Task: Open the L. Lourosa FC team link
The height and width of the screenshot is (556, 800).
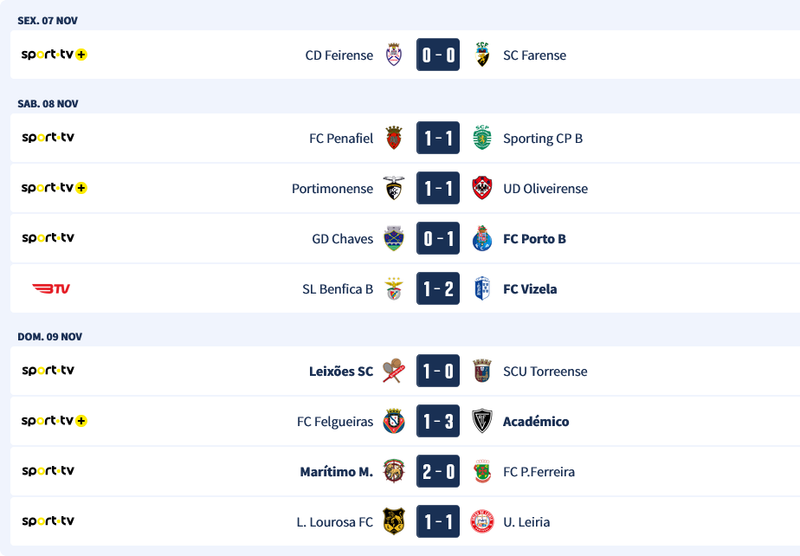Action: click(336, 521)
